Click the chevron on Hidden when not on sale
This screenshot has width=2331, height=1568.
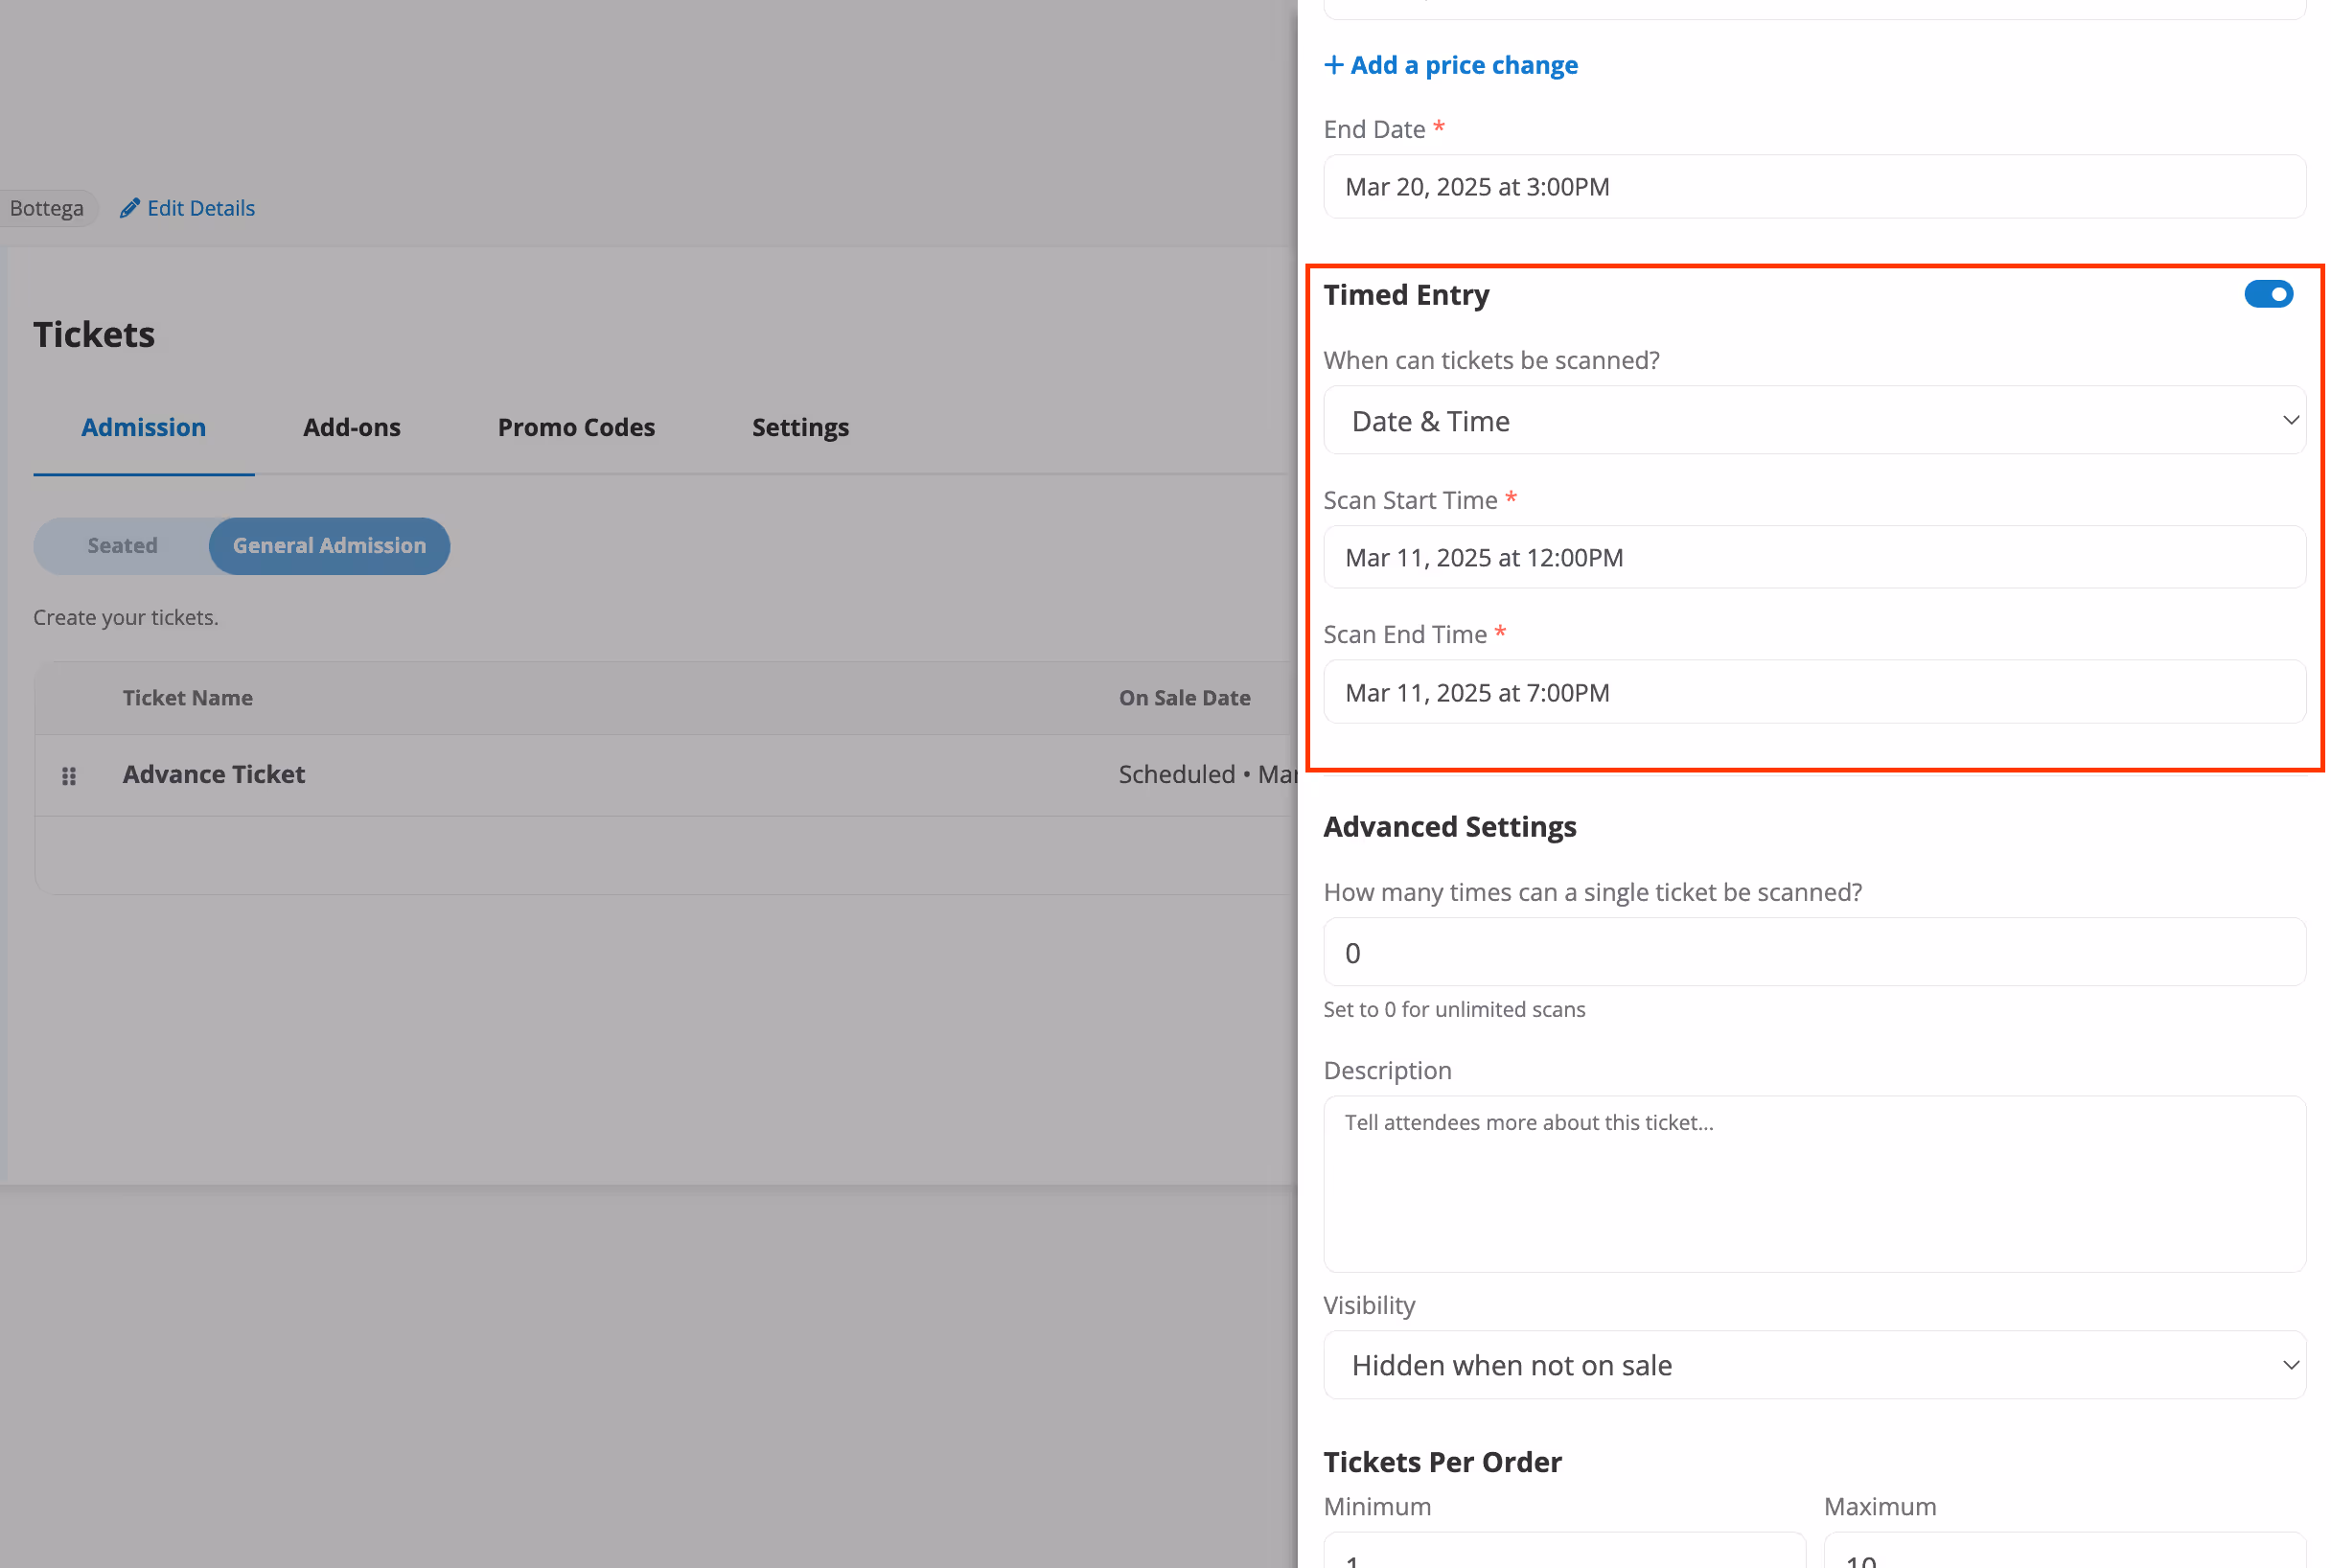(x=2289, y=1365)
